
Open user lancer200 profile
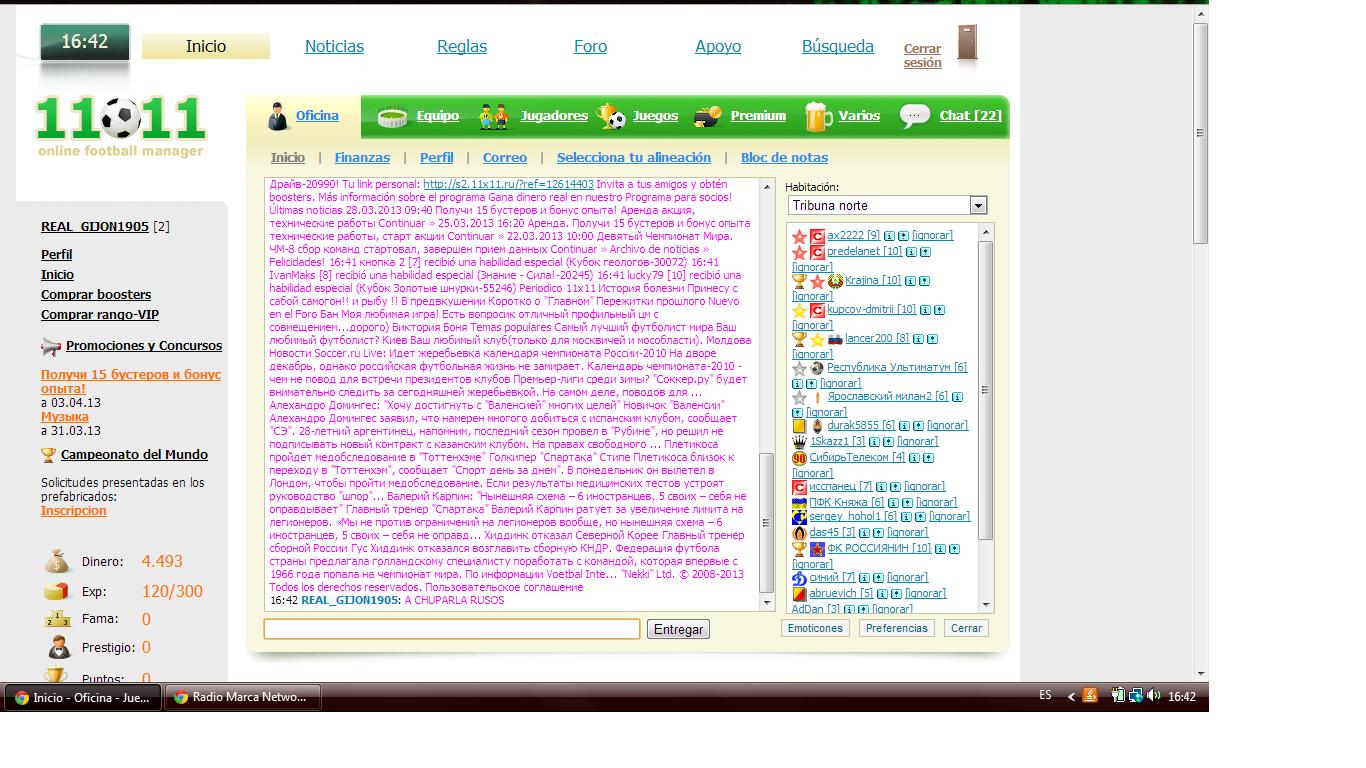[877, 339]
